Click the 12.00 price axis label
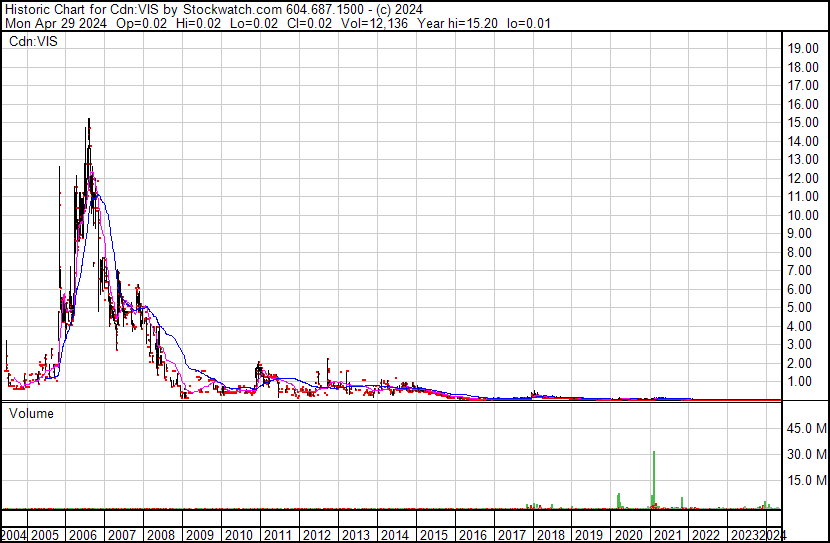This screenshot has height=543, width=830. pyautogui.click(x=803, y=178)
